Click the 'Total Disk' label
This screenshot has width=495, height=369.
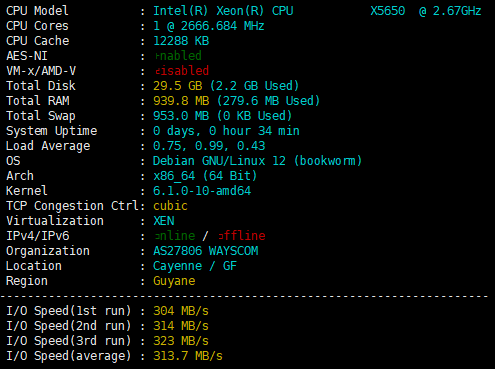(x=41, y=86)
